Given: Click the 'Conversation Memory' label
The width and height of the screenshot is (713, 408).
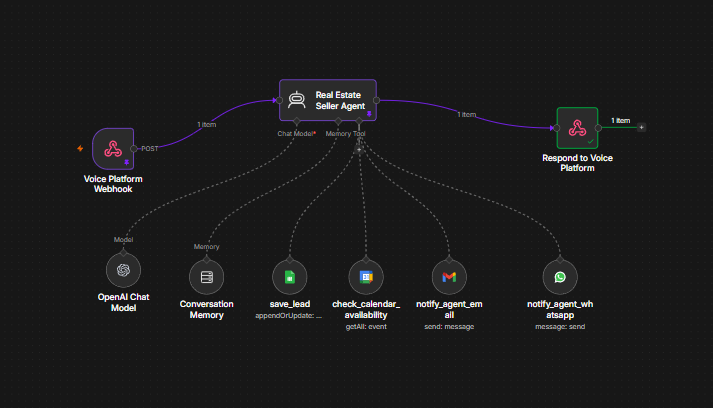Looking at the screenshot, I should [x=206, y=309].
